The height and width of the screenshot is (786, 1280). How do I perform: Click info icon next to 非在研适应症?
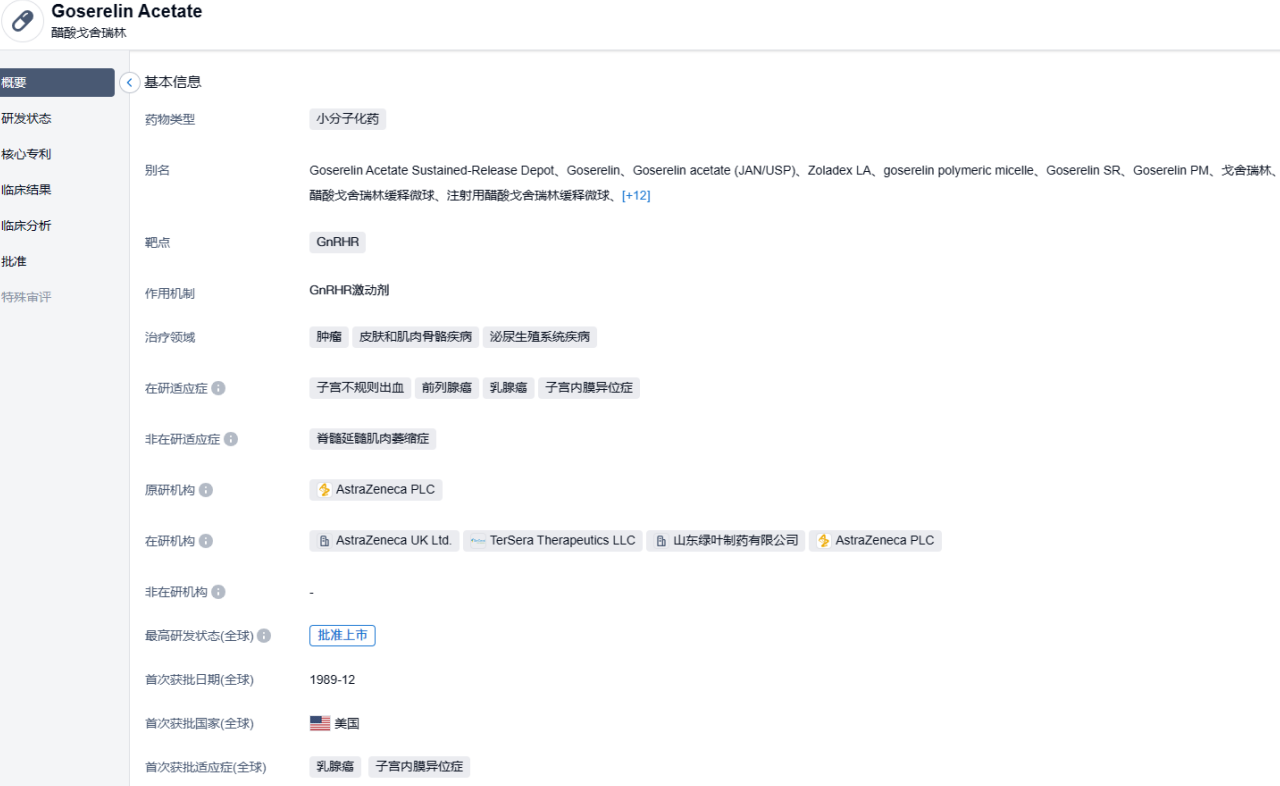point(231,439)
